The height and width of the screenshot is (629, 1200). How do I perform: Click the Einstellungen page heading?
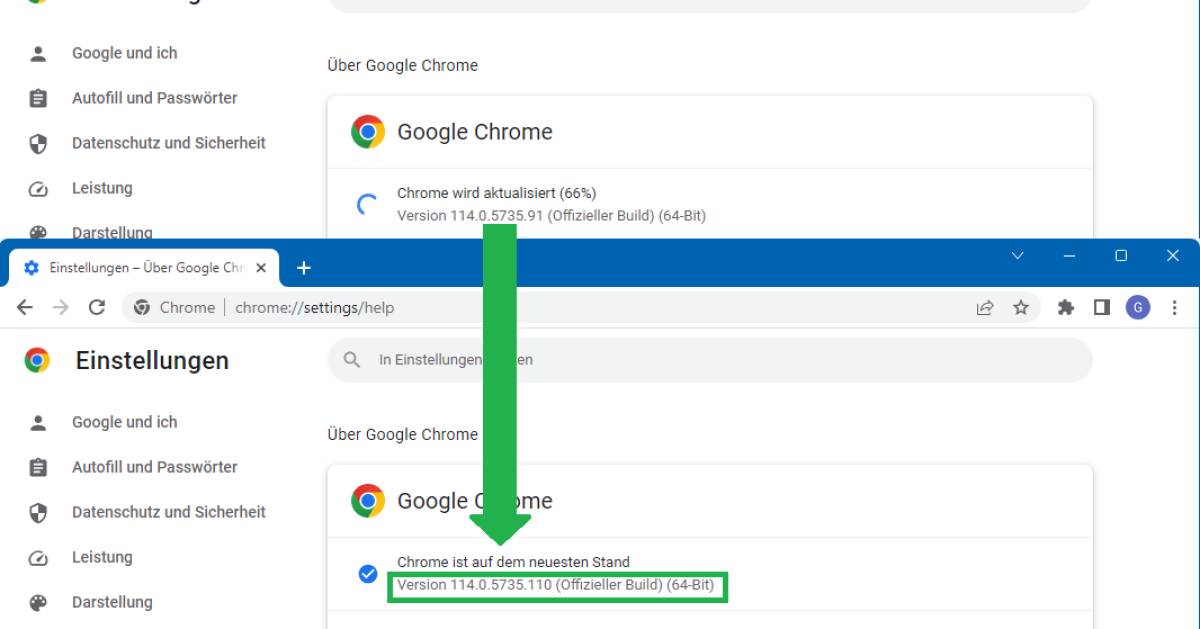(152, 361)
